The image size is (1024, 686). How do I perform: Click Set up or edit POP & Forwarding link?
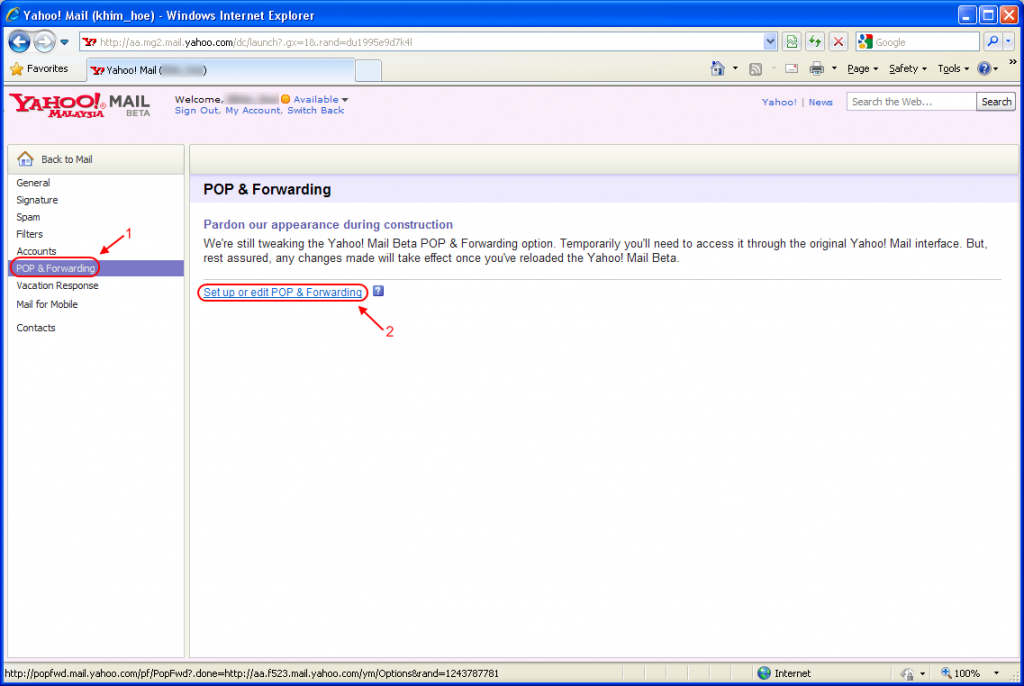(283, 292)
